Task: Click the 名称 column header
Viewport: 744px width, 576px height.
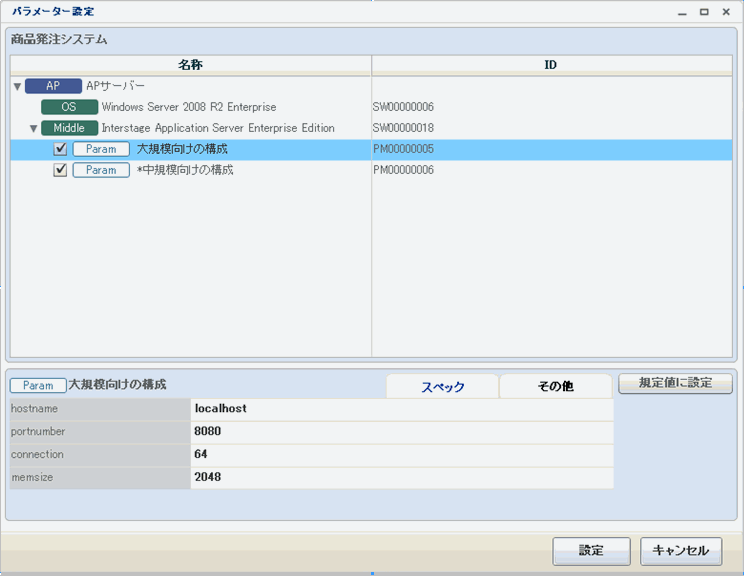Action: pyautogui.click(x=190, y=65)
